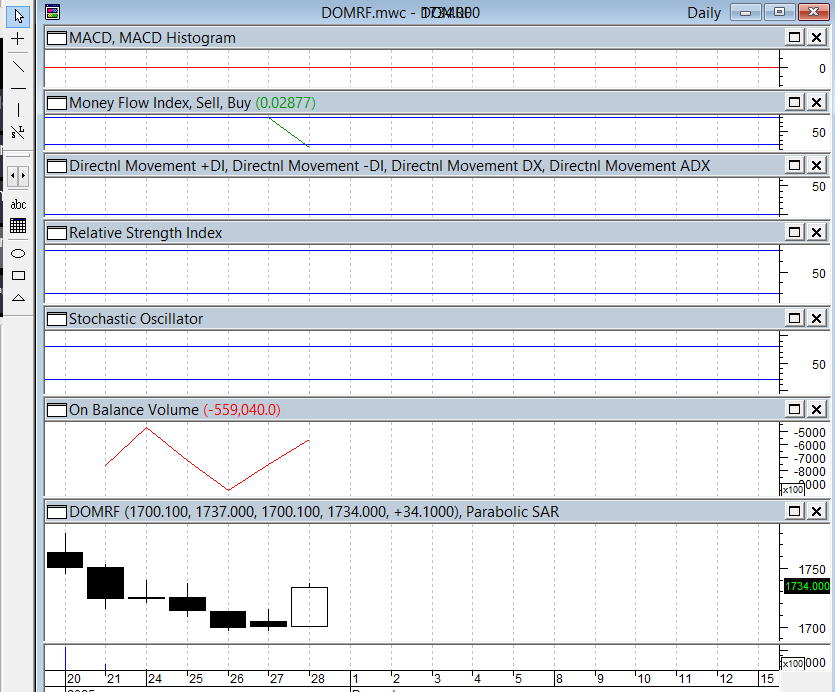Open the Directnl Movement panel menu icon
The width and height of the screenshot is (835, 692).
(57, 166)
